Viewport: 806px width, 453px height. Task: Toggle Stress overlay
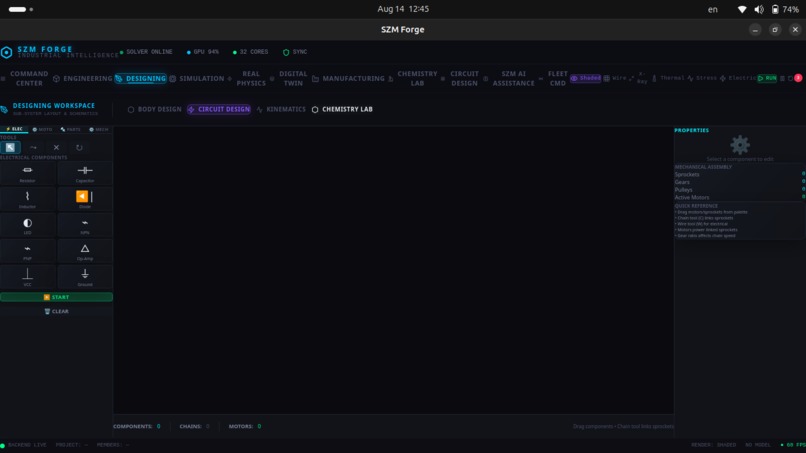click(x=702, y=78)
